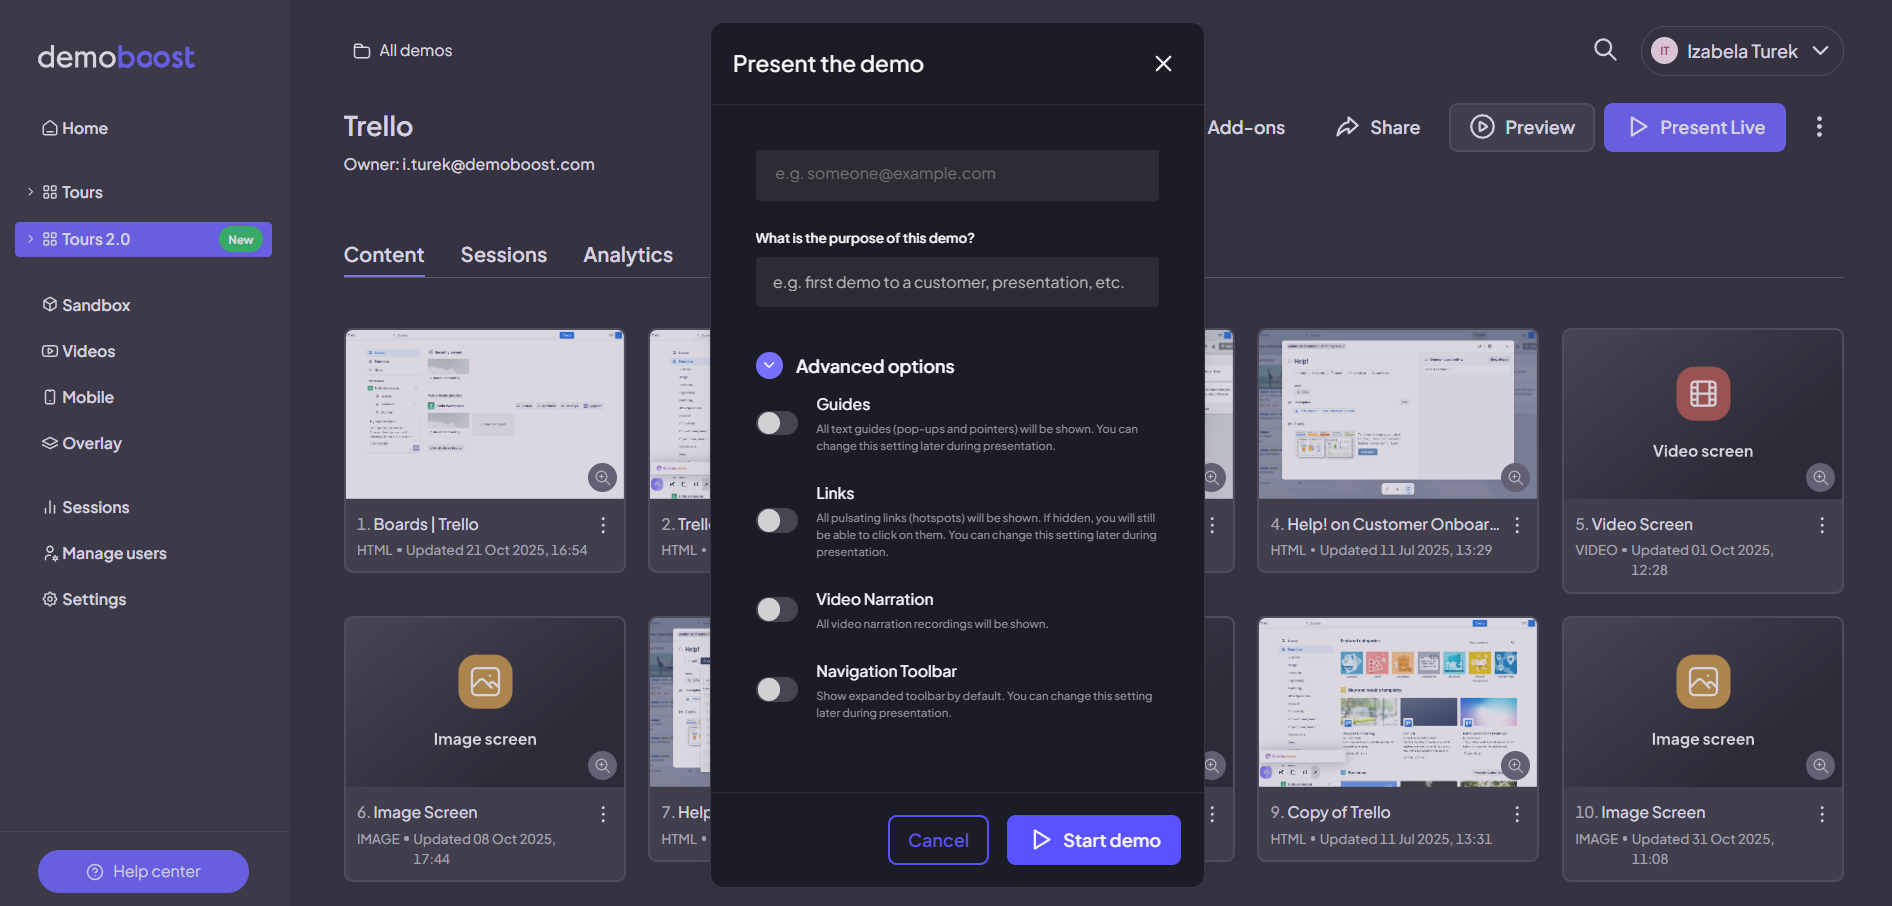Open sidebar Sessions page
Image resolution: width=1892 pixels, height=906 pixels.
click(86, 507)
